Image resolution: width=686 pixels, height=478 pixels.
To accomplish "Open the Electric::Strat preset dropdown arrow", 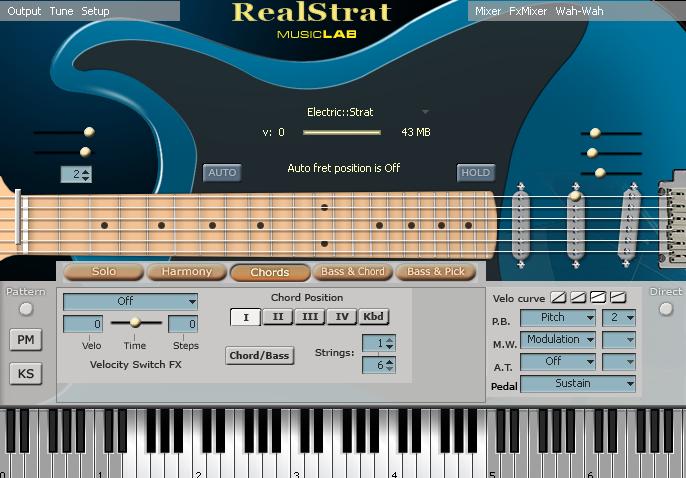I will pyautogui.click(x=425, y=112).
